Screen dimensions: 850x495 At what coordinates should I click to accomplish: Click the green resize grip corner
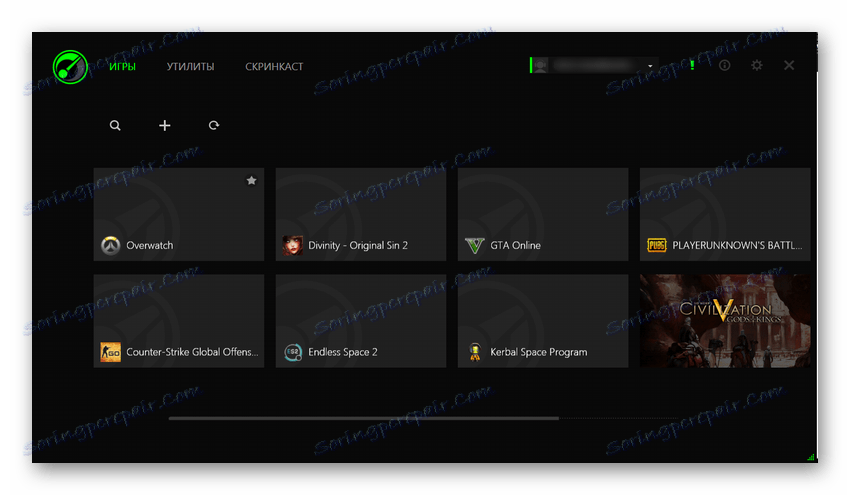812,457
